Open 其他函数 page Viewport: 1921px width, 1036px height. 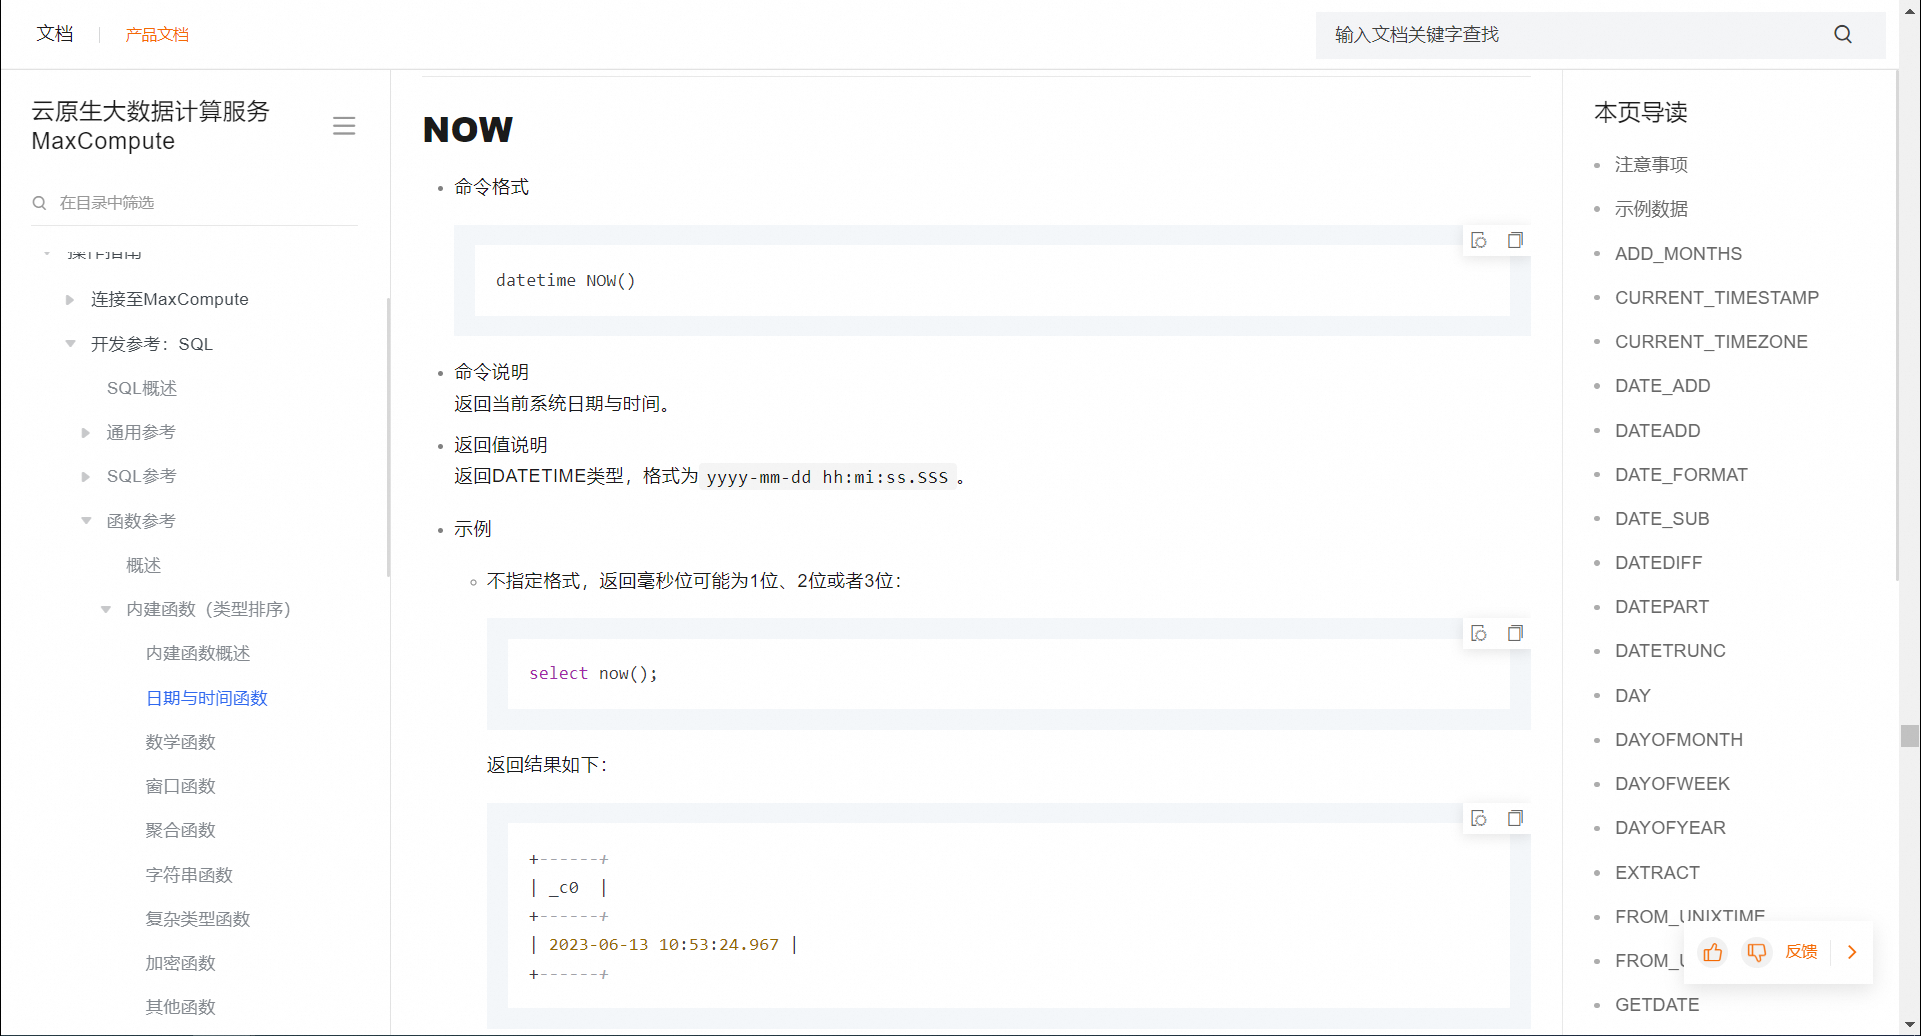tap(180, 1007)
